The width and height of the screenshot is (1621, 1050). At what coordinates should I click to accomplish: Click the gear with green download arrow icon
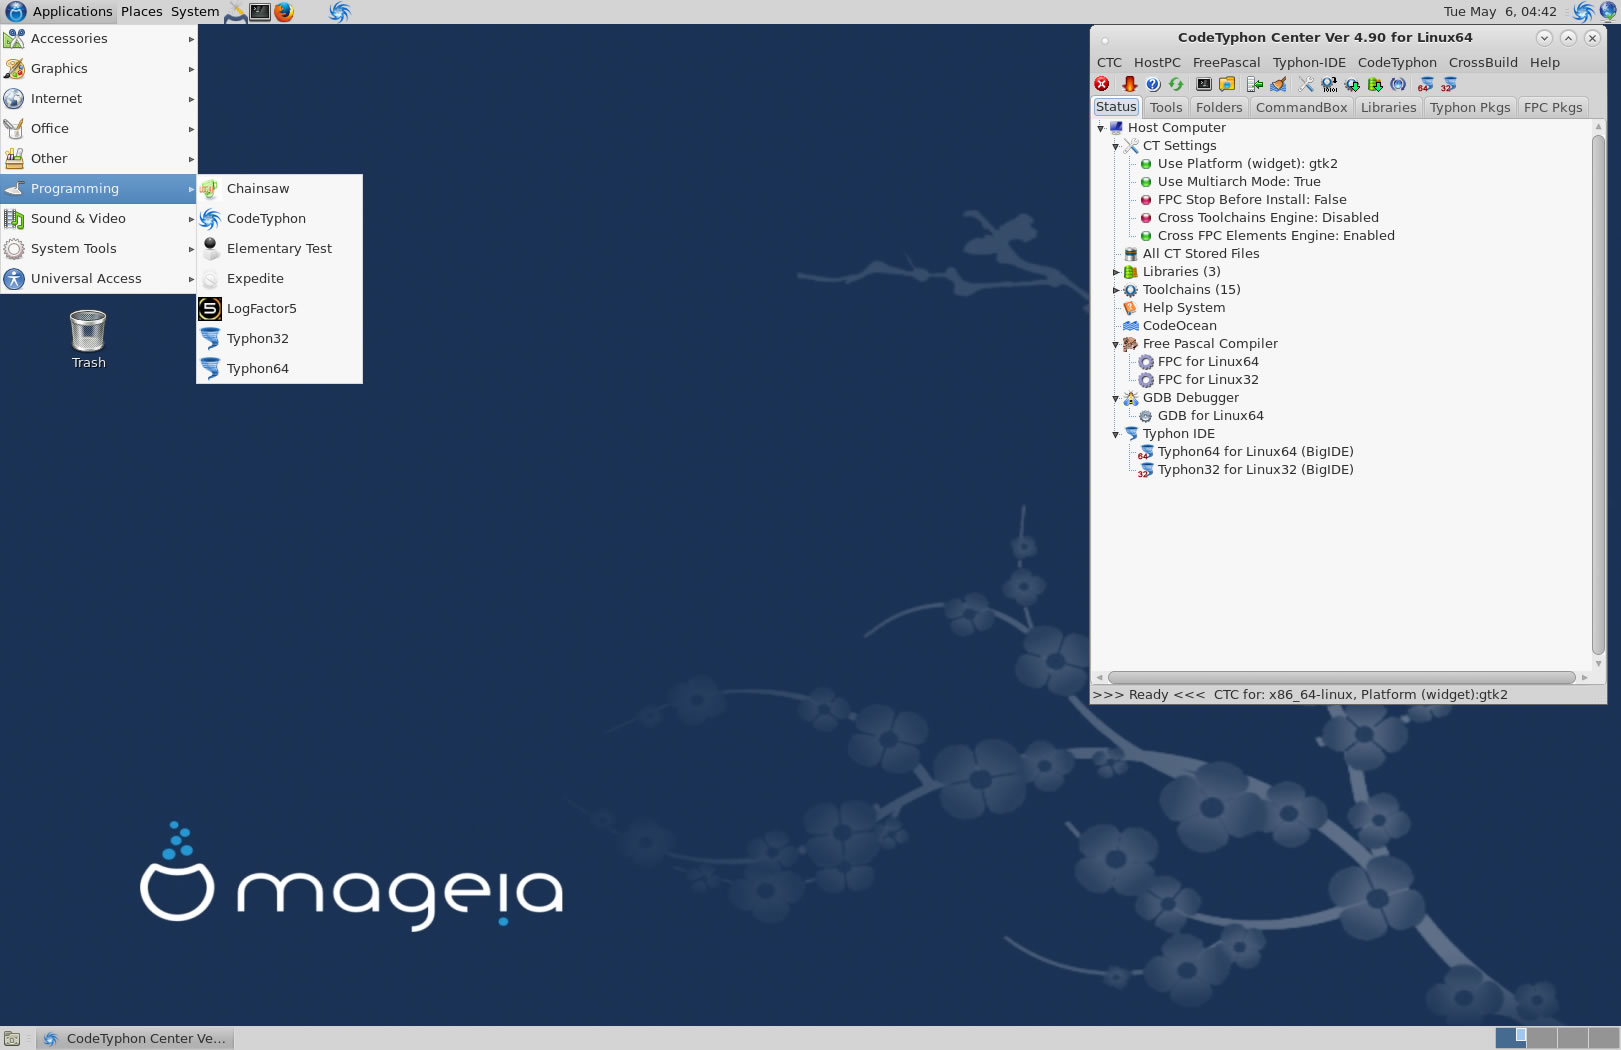(x=1352, y=84)
